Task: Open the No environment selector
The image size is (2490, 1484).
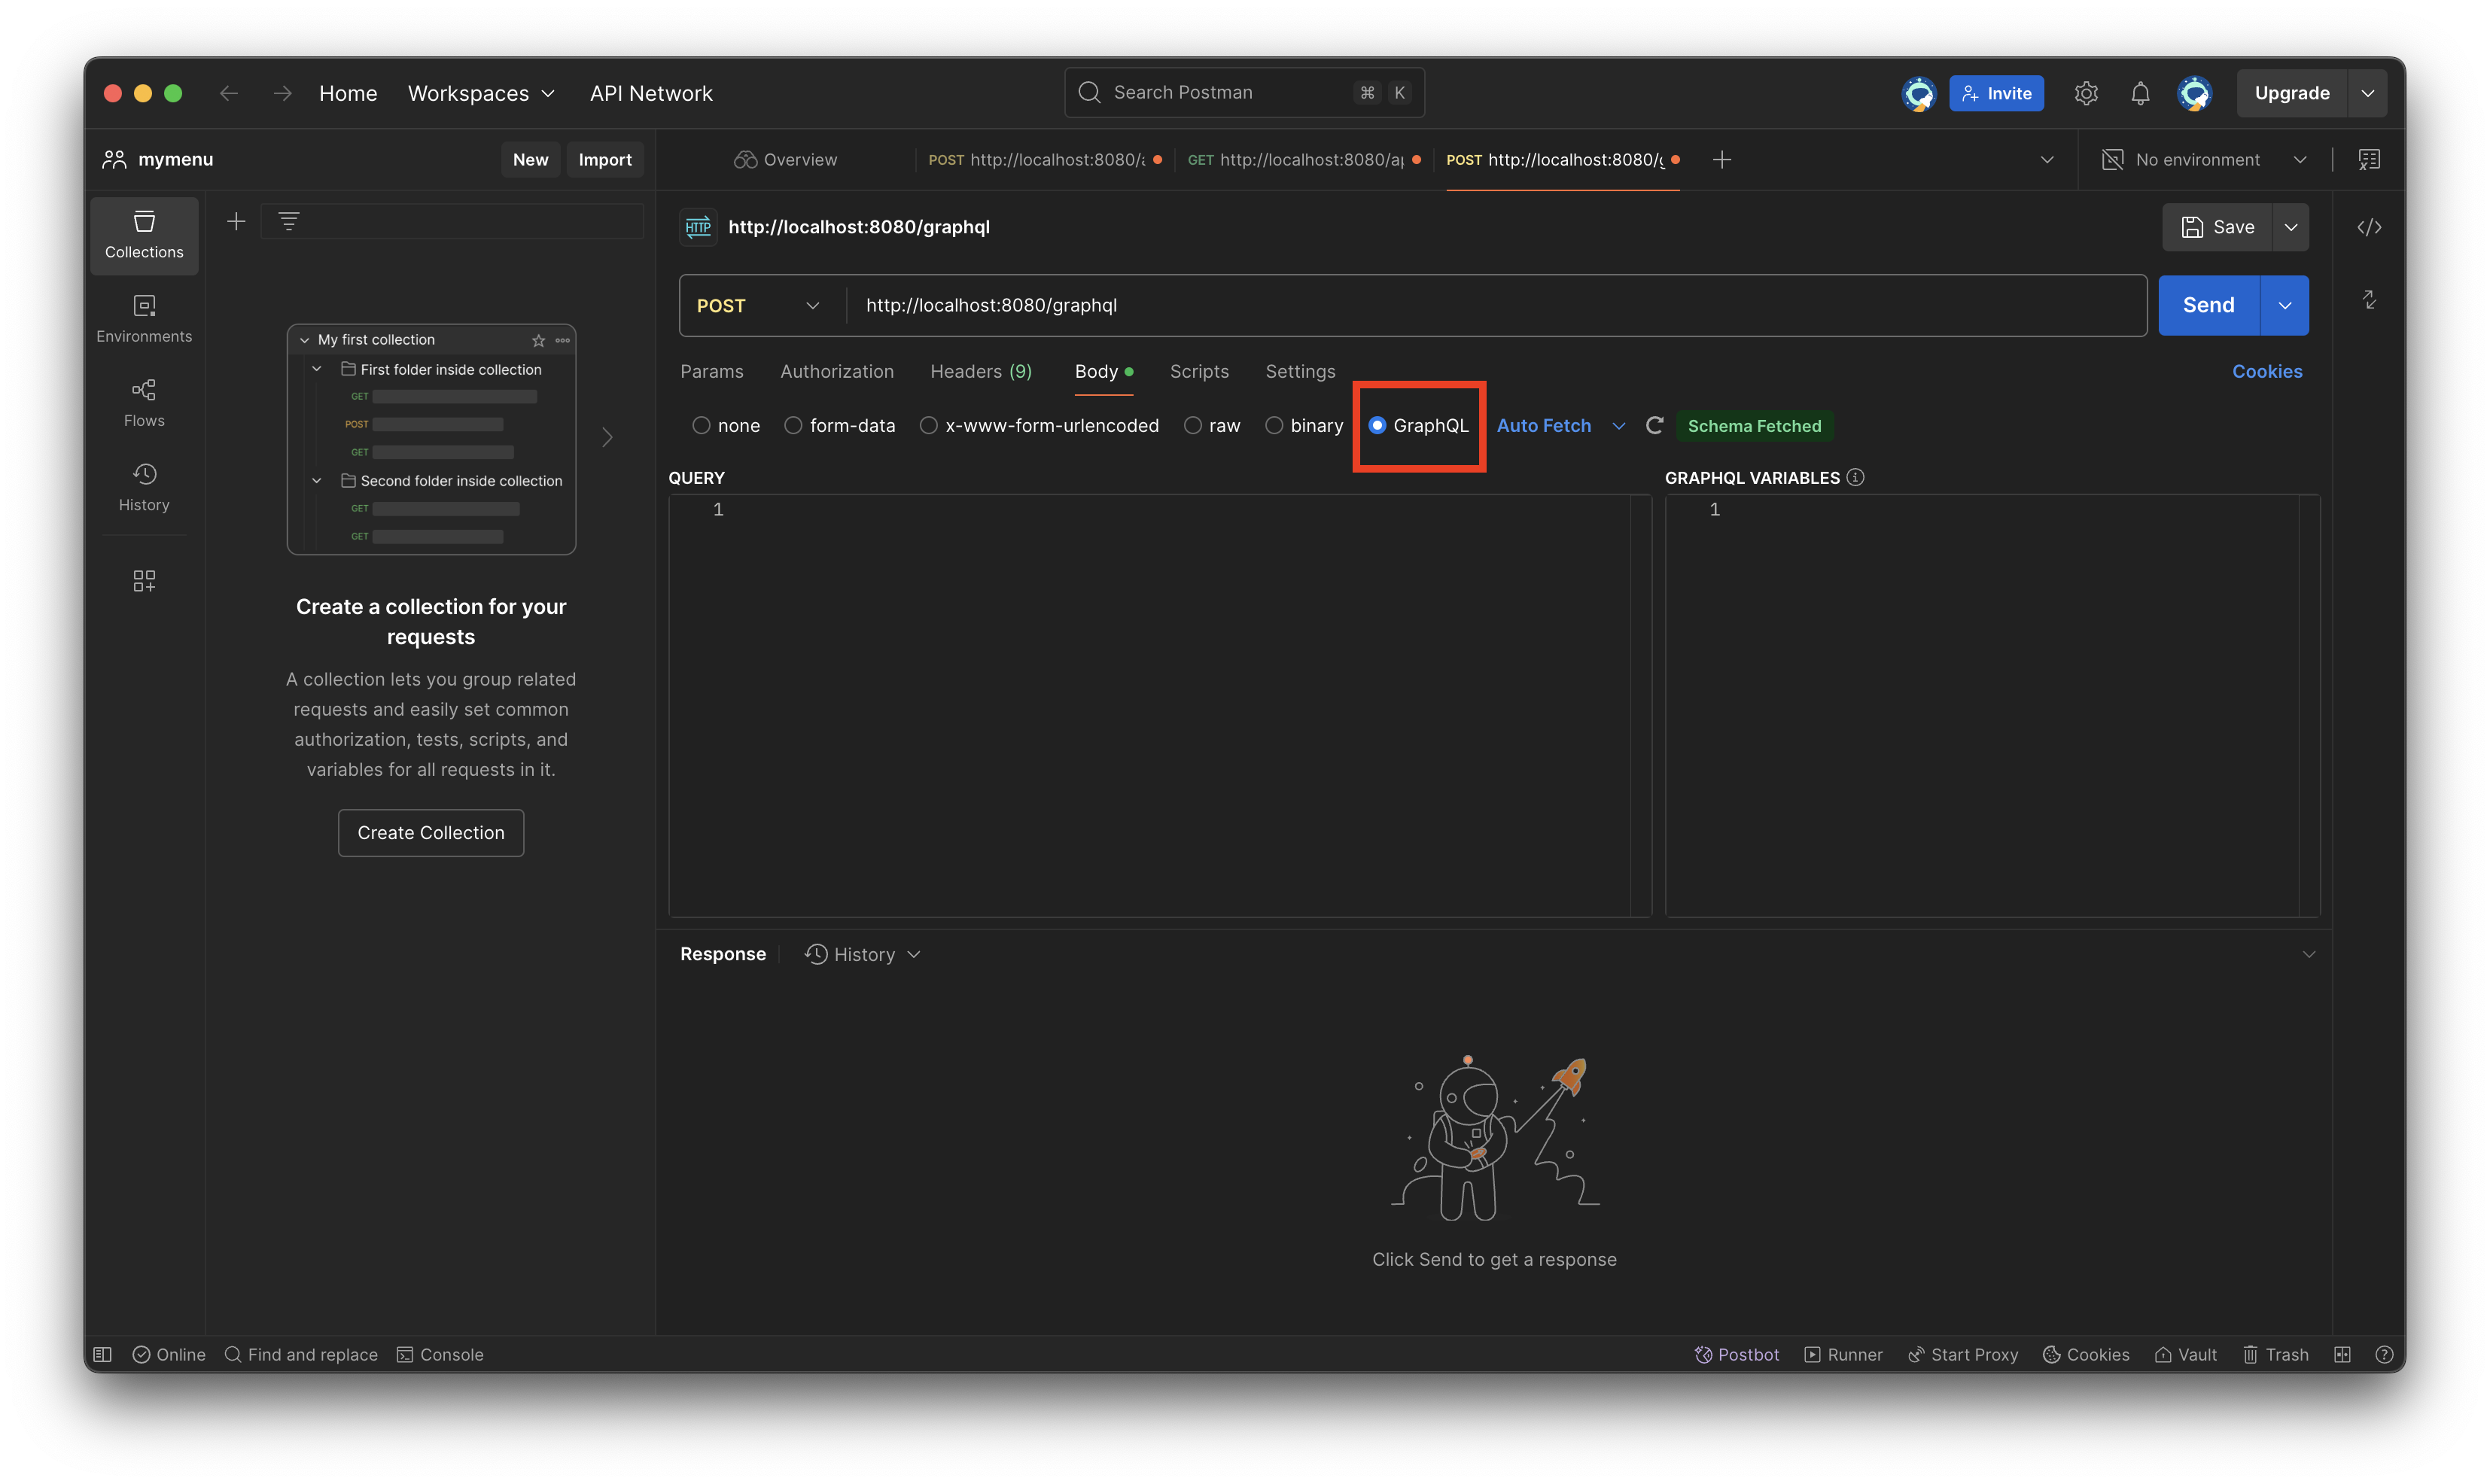Action: tap(2204, 159)
